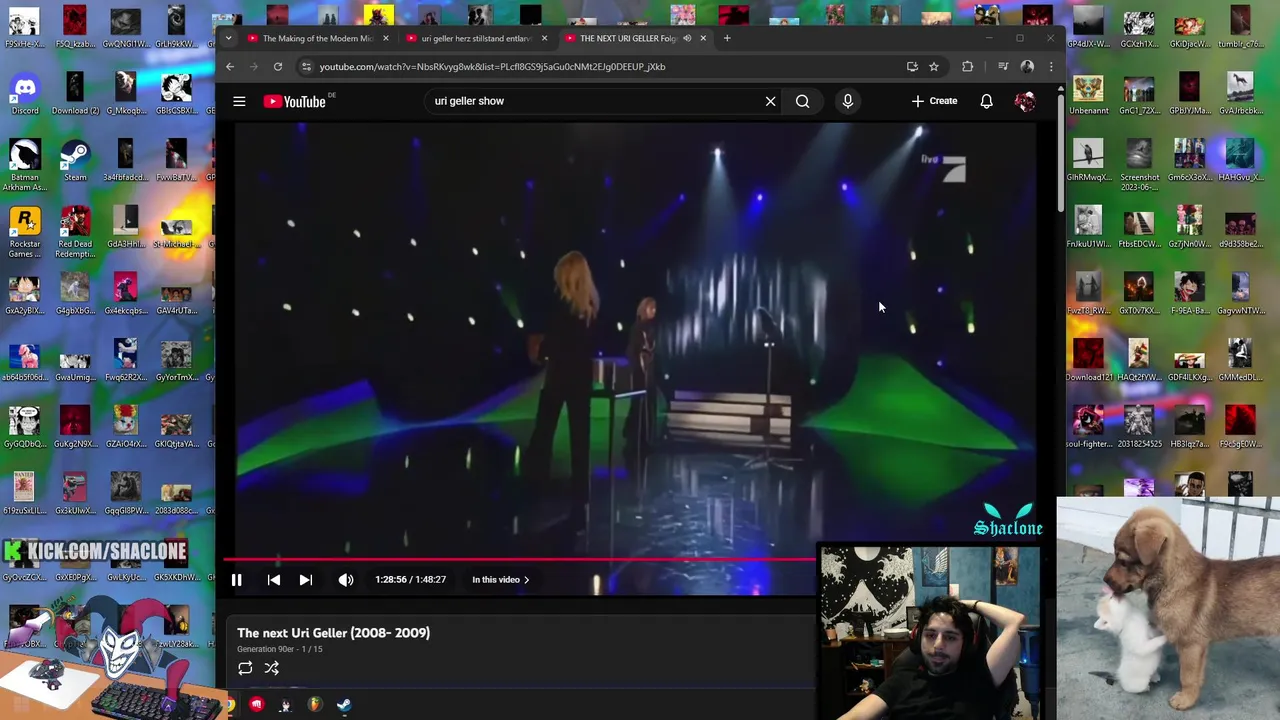The image size is (1280, 720).
Task: Go back in browser history
Action: click(230, 67)
